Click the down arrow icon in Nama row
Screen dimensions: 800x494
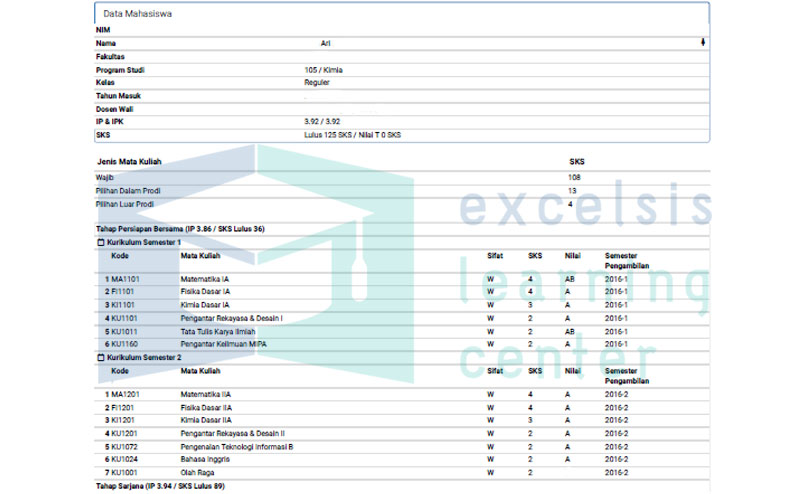coord(703,43)
